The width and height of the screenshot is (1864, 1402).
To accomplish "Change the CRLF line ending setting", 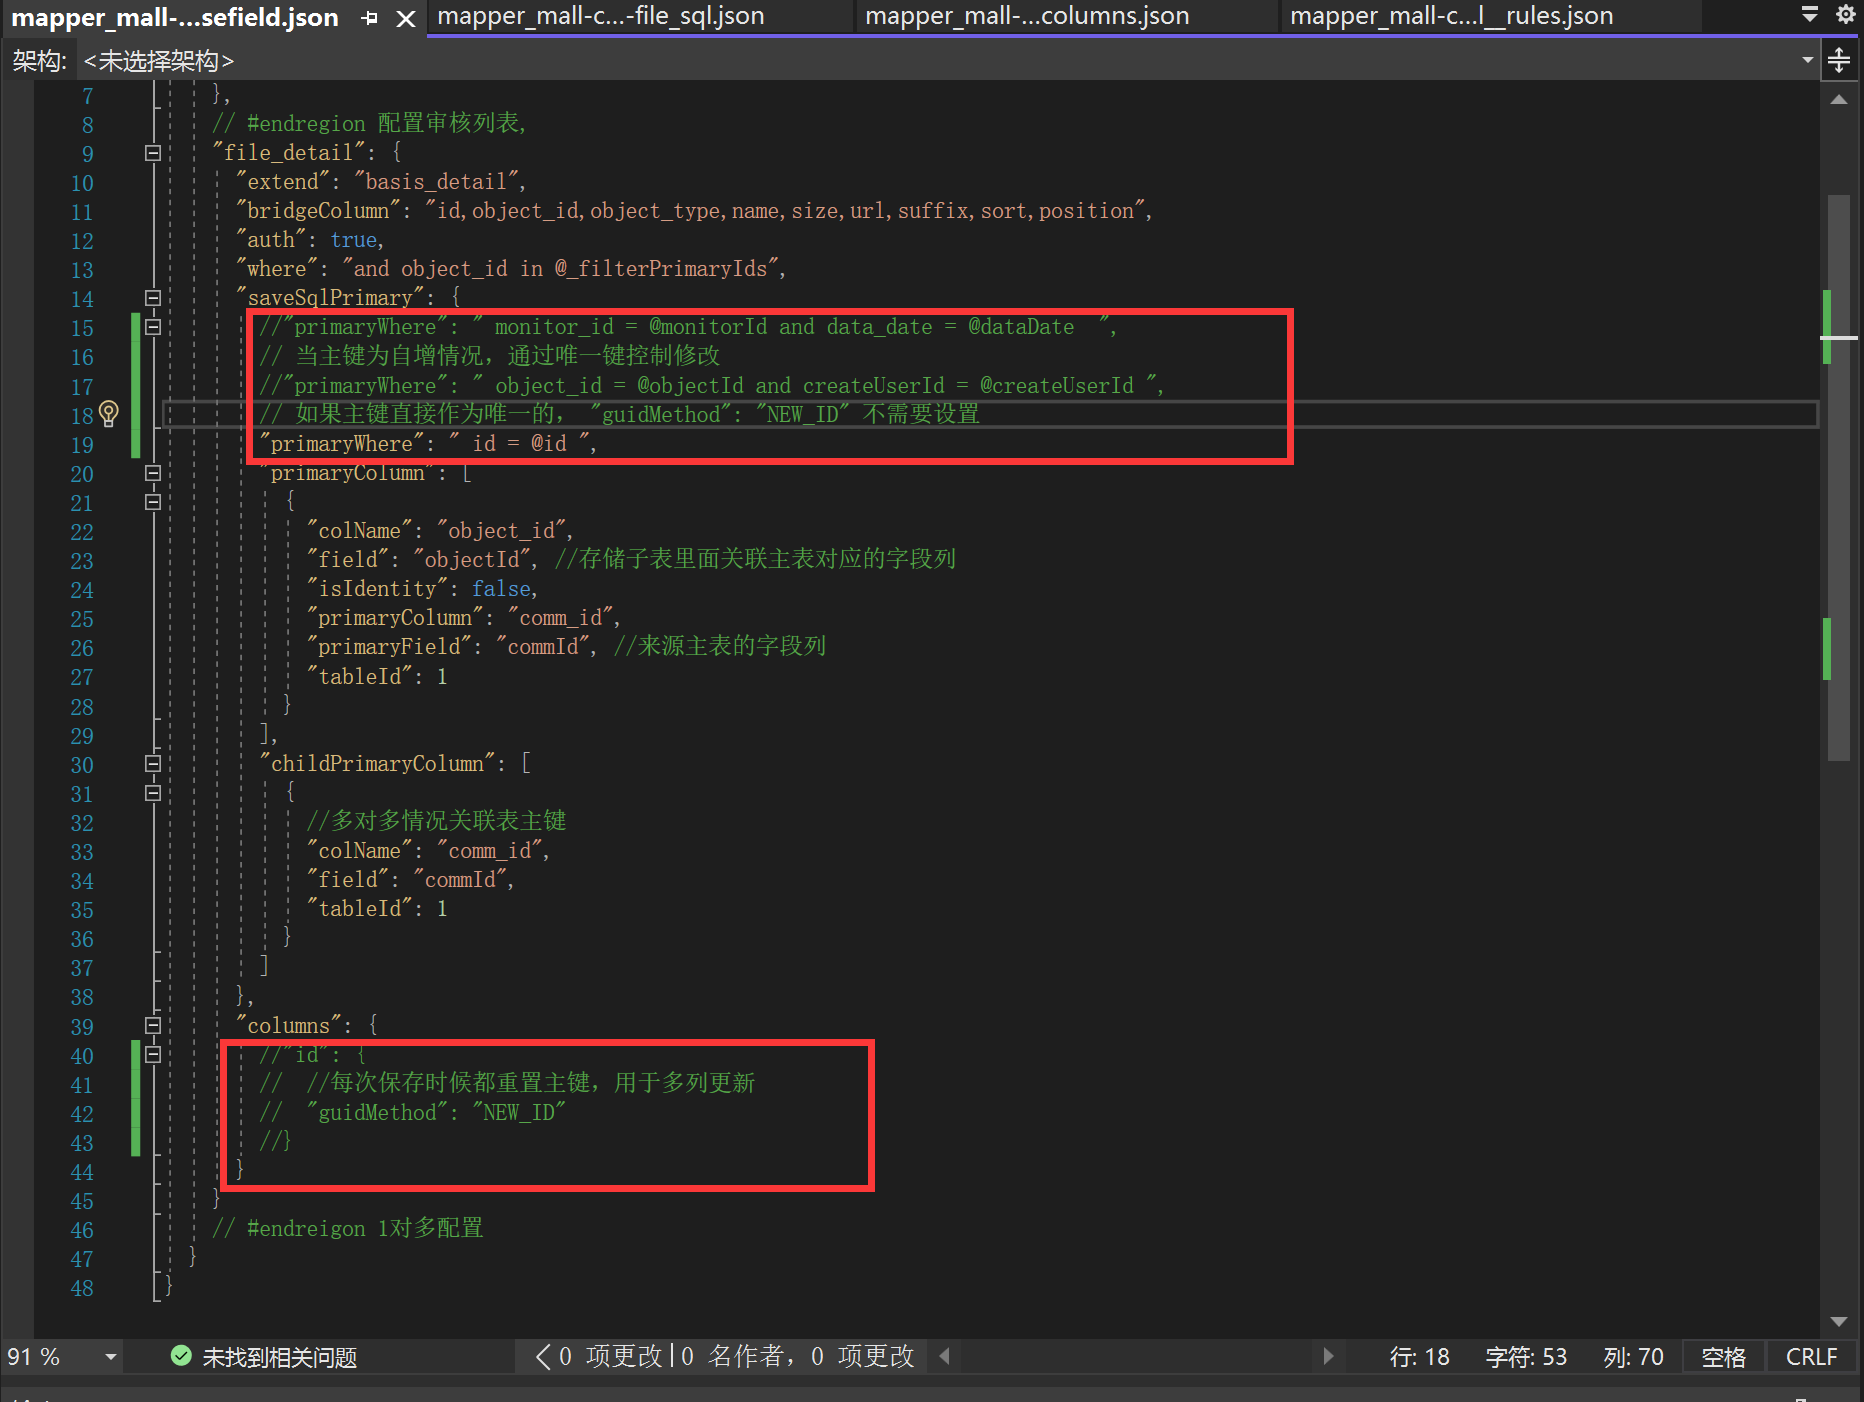I will 1812,1357.
